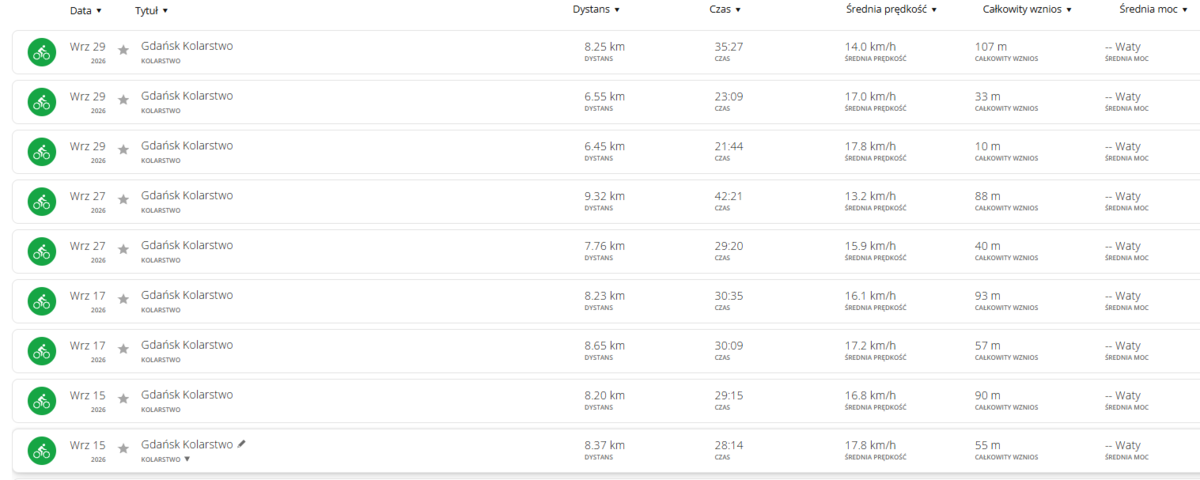The image size is (1200, 480).
Task: Sort by the Czas column header
Action: point(724,9)
